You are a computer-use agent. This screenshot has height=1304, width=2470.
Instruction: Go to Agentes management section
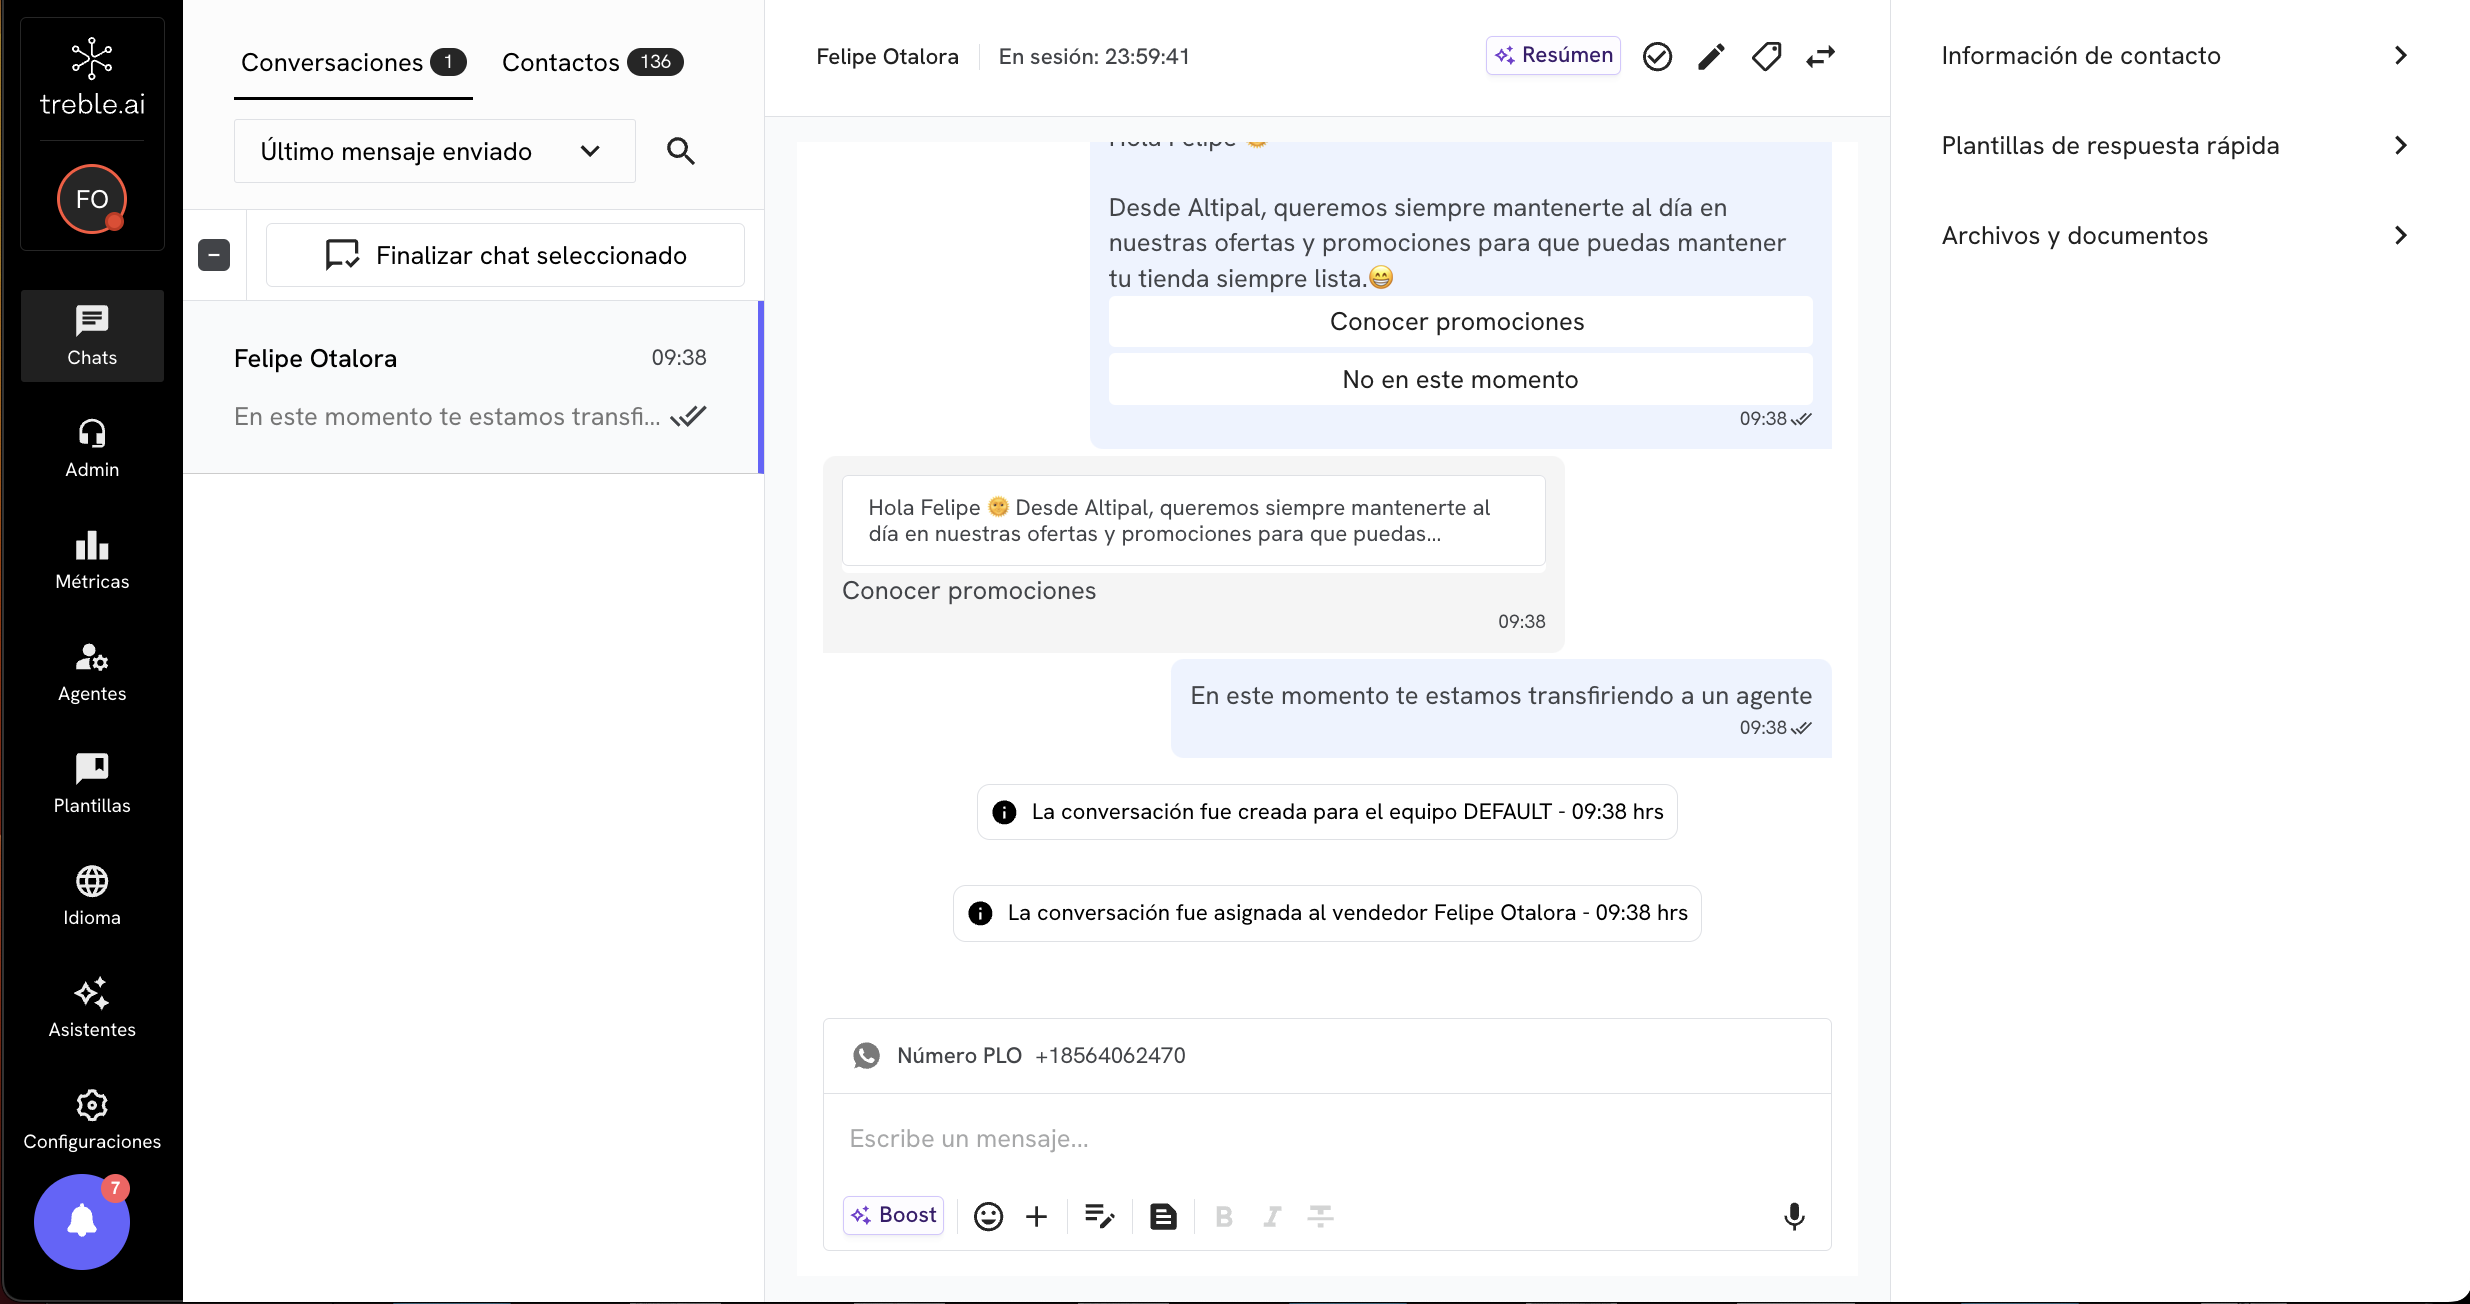92,672
